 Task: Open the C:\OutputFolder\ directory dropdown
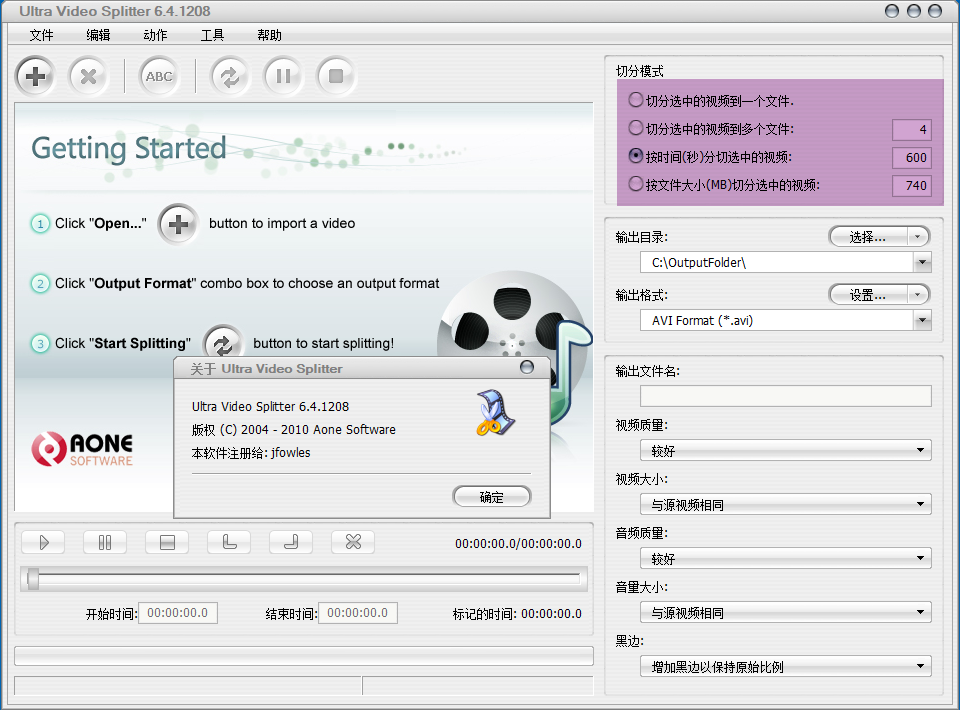coord(922,263)
